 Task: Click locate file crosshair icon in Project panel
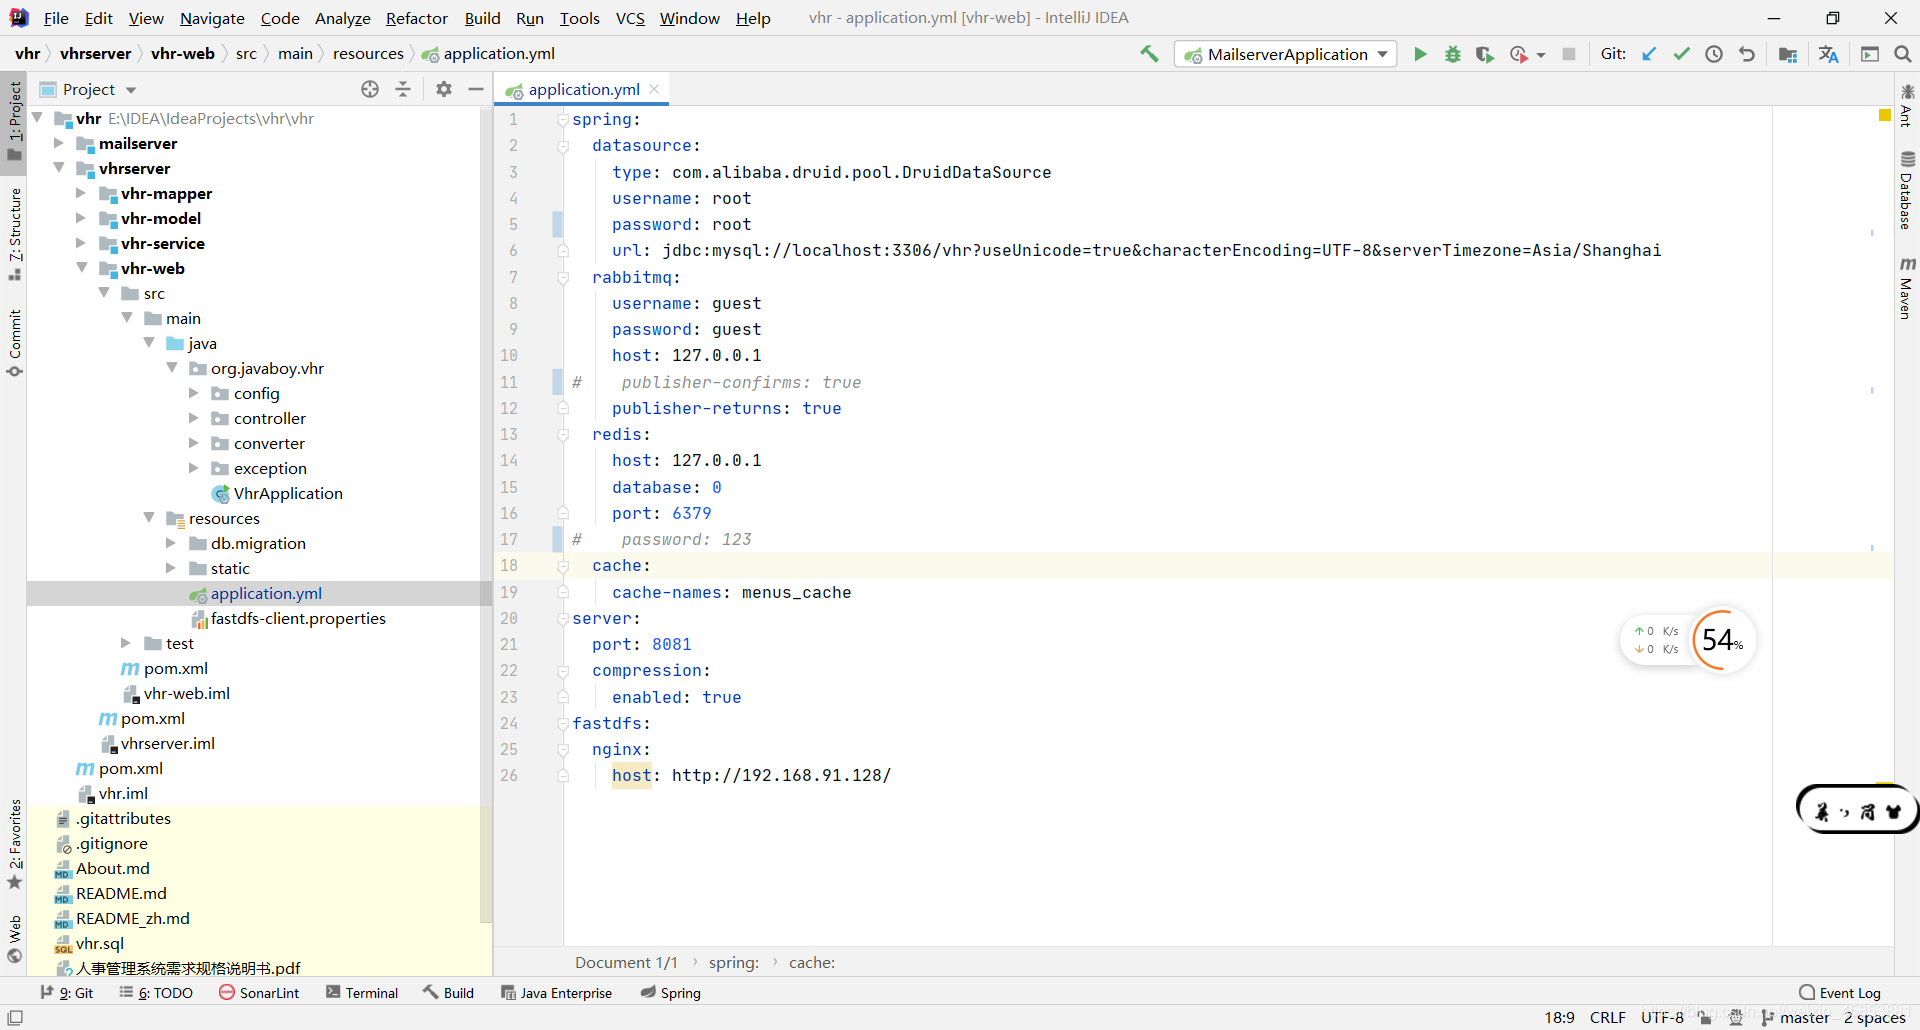click(370, 89)
